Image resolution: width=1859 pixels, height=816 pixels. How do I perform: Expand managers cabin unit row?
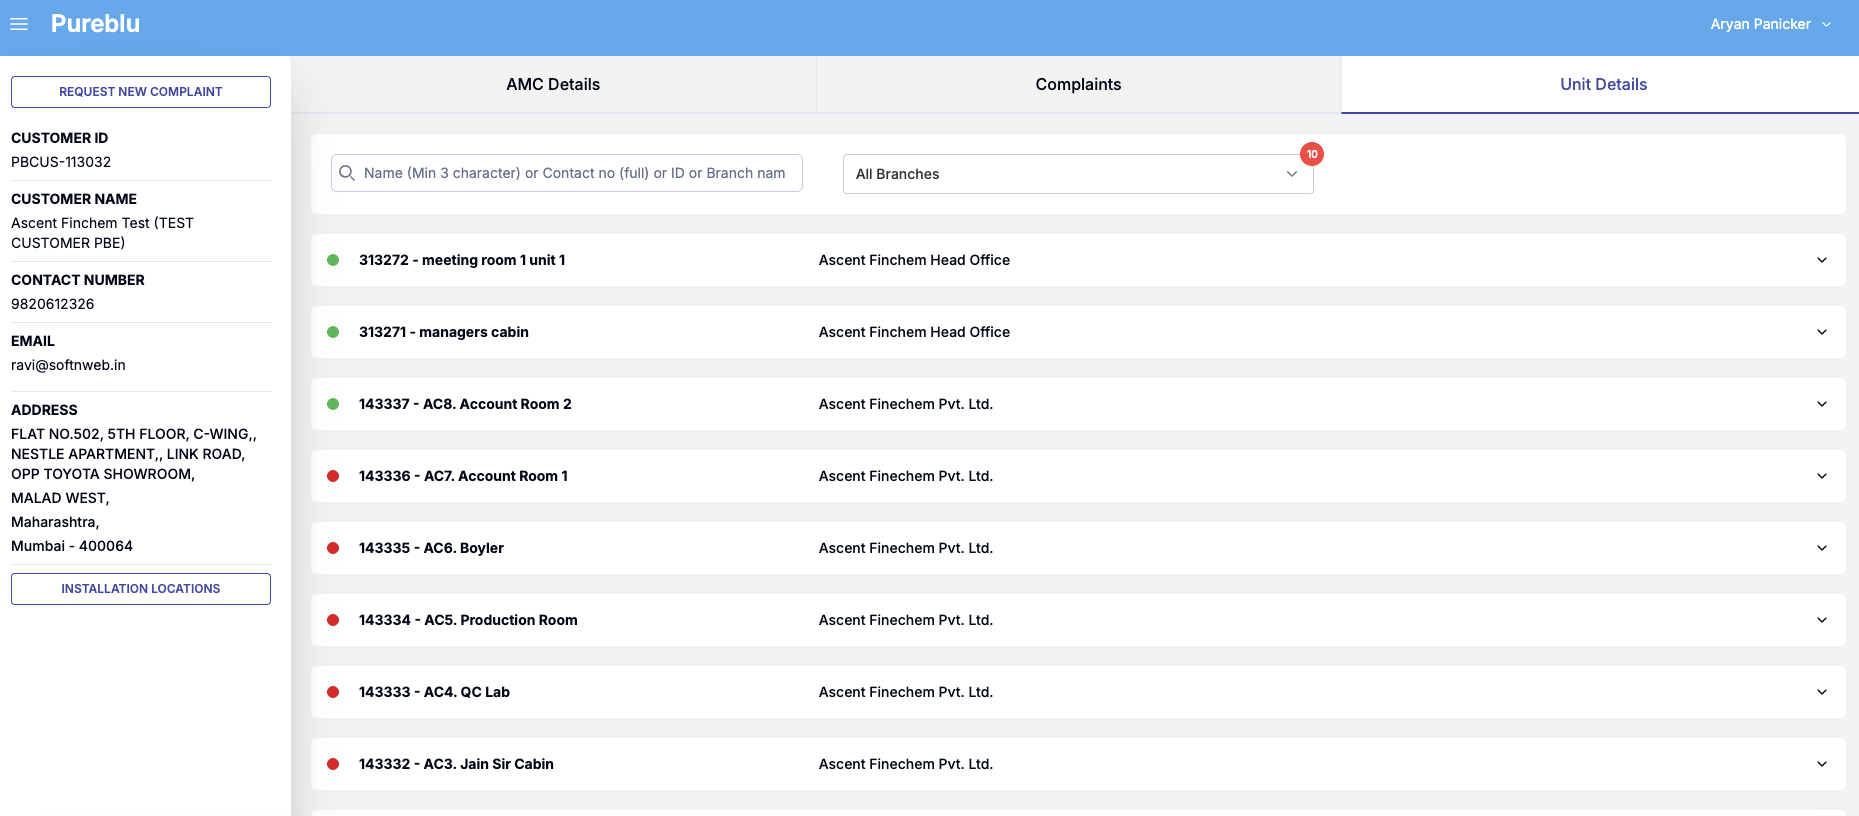coord(1822,332)
